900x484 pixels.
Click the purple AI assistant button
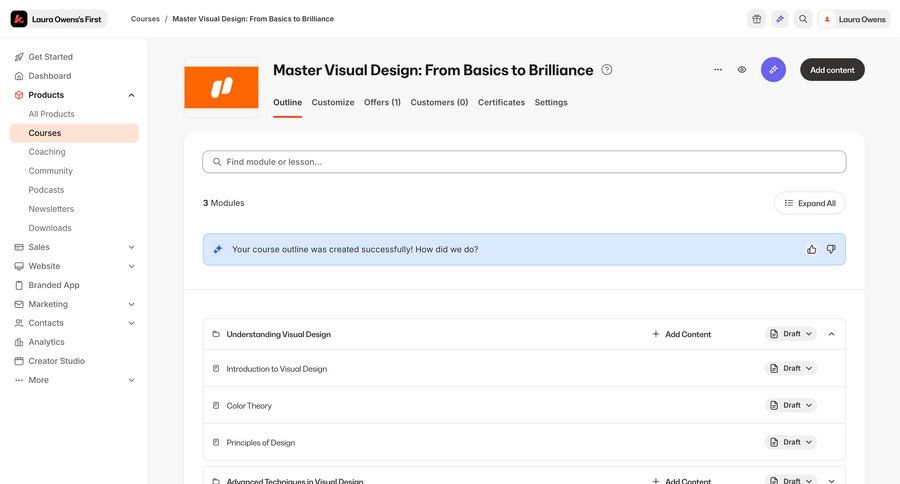[773, 69]
